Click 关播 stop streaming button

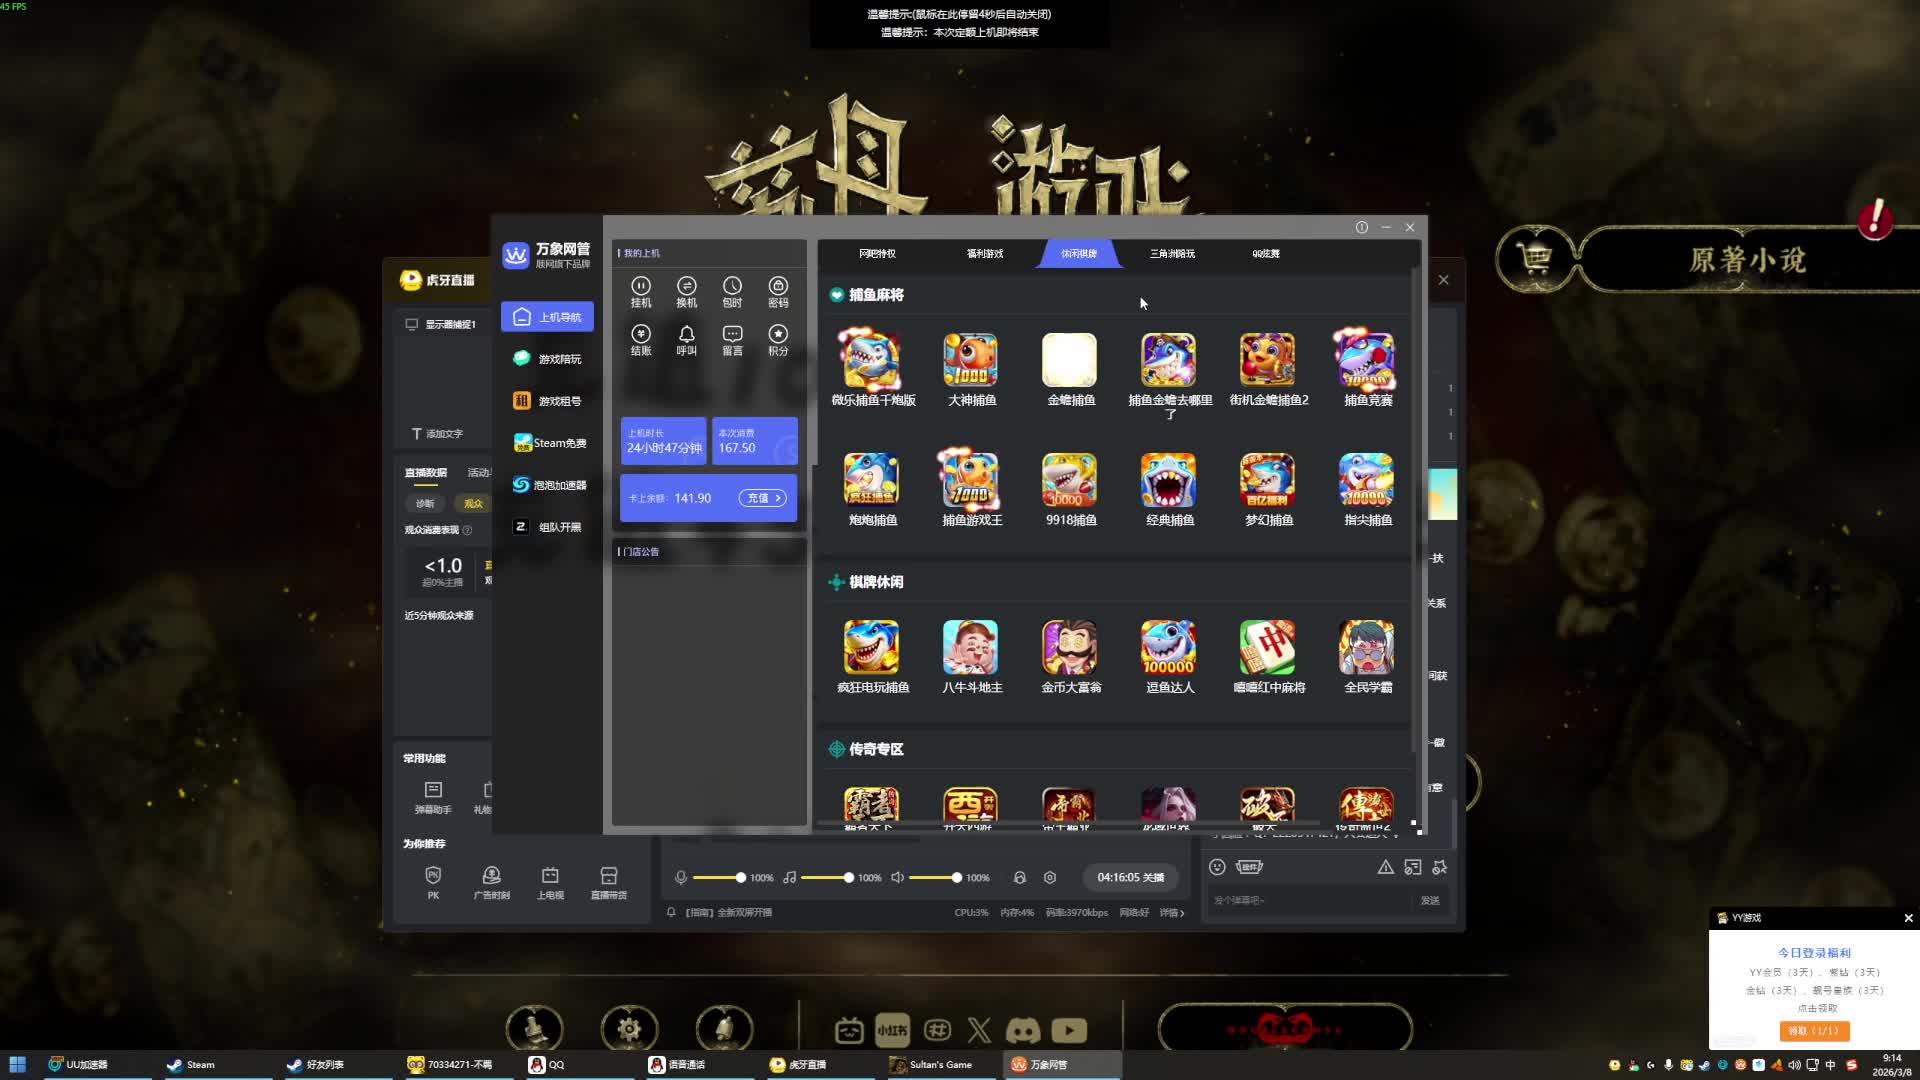1131,878
